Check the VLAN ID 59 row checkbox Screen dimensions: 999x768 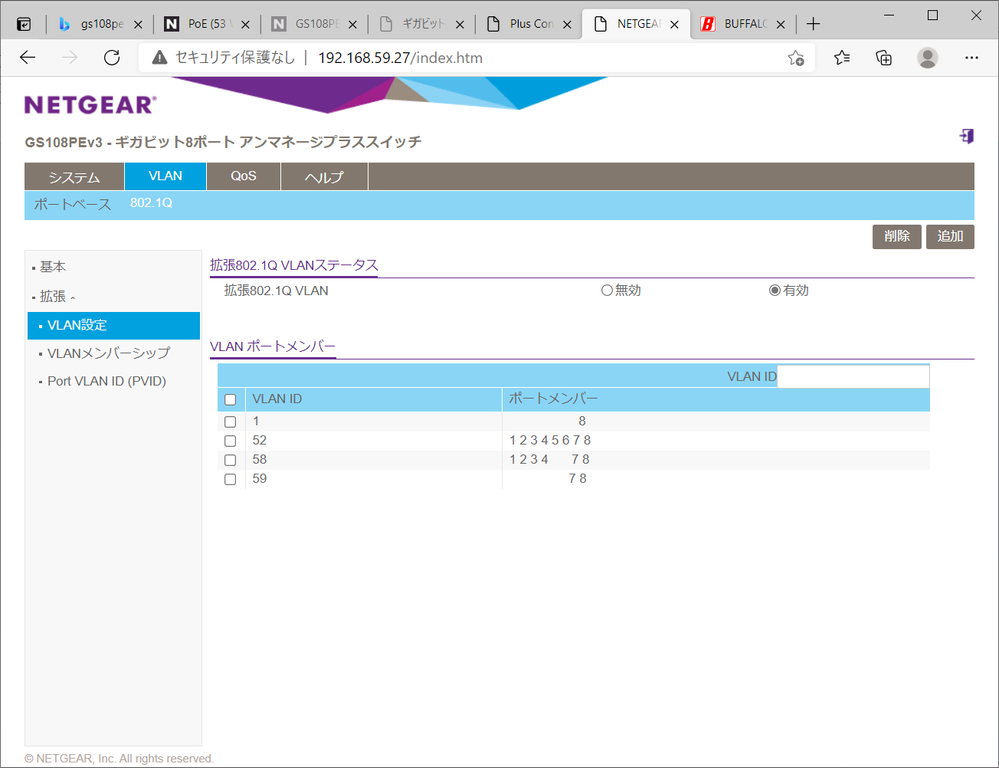tap(231, 479)
